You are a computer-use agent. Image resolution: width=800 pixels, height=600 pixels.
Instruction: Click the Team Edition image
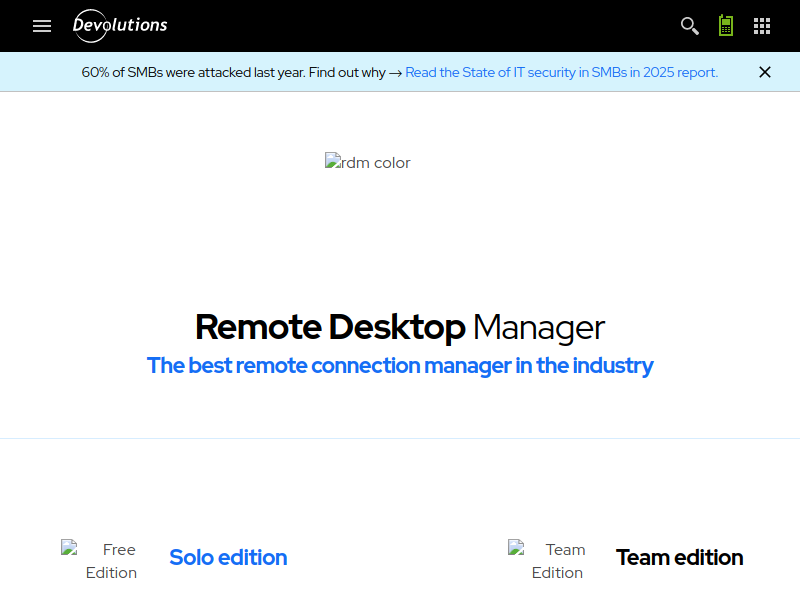tap(547, 560)
